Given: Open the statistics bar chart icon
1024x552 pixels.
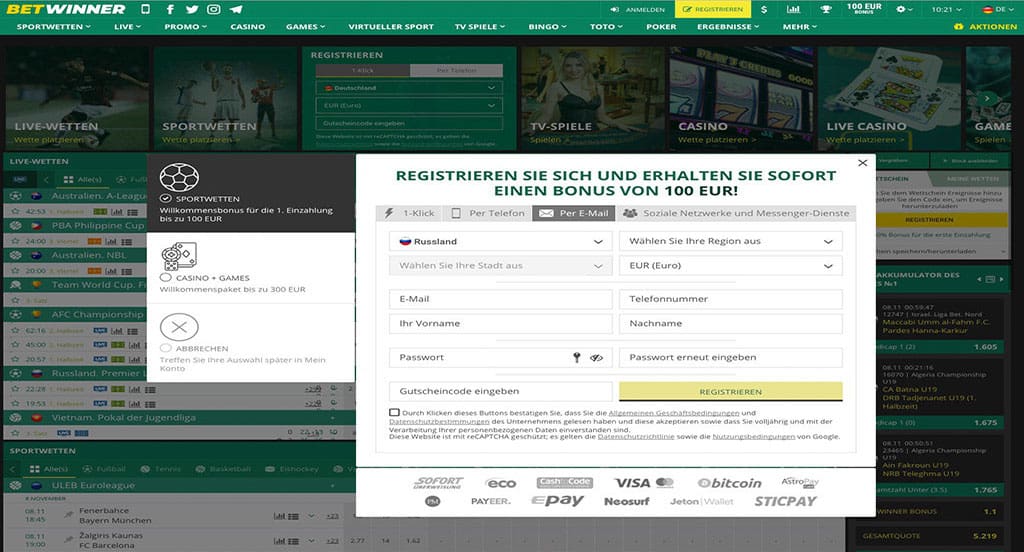Looking at the screenshot, I should click(x=793, y=9).
